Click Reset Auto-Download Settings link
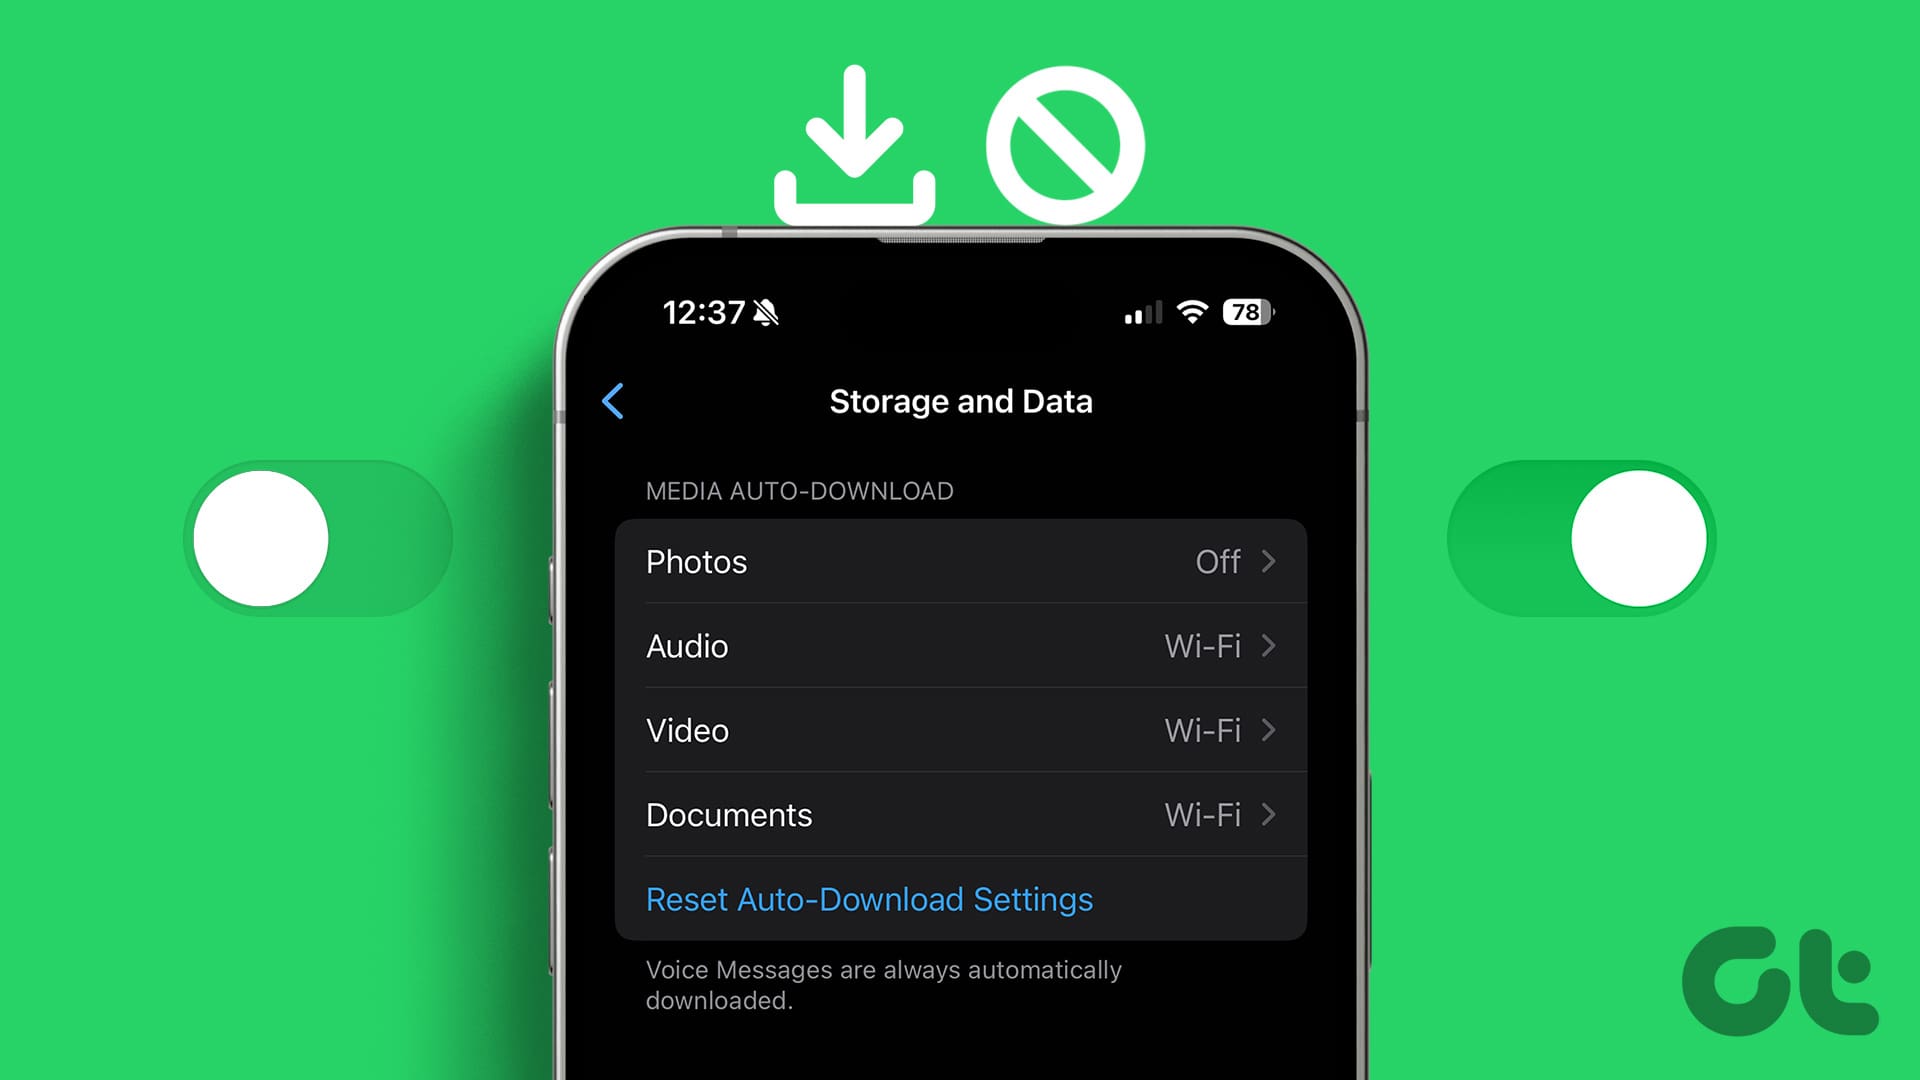The height and width of the screenshot is (1080, 1920). pos(869,898)
